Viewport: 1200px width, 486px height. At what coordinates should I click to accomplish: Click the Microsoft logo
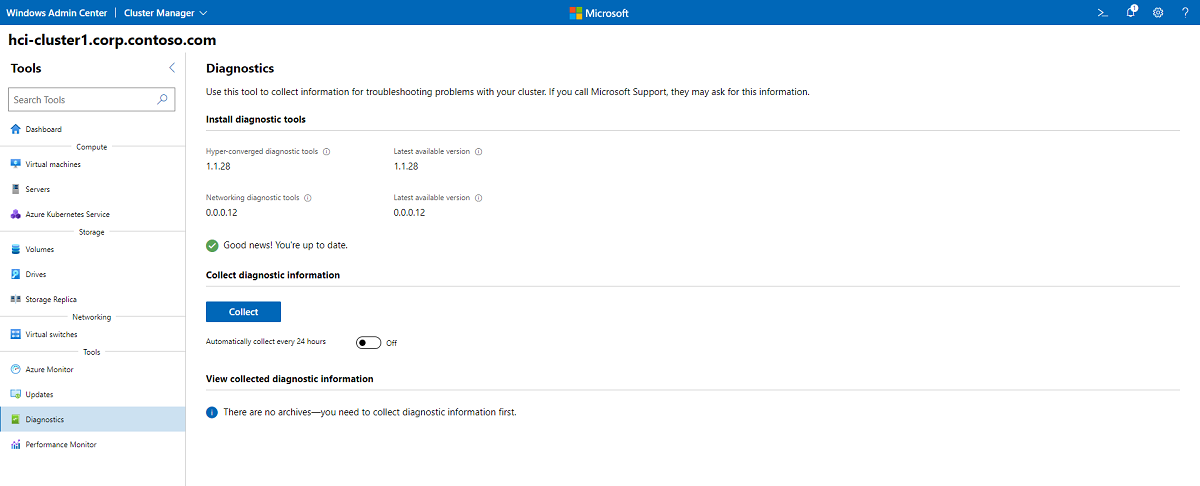tap(599, 13)
